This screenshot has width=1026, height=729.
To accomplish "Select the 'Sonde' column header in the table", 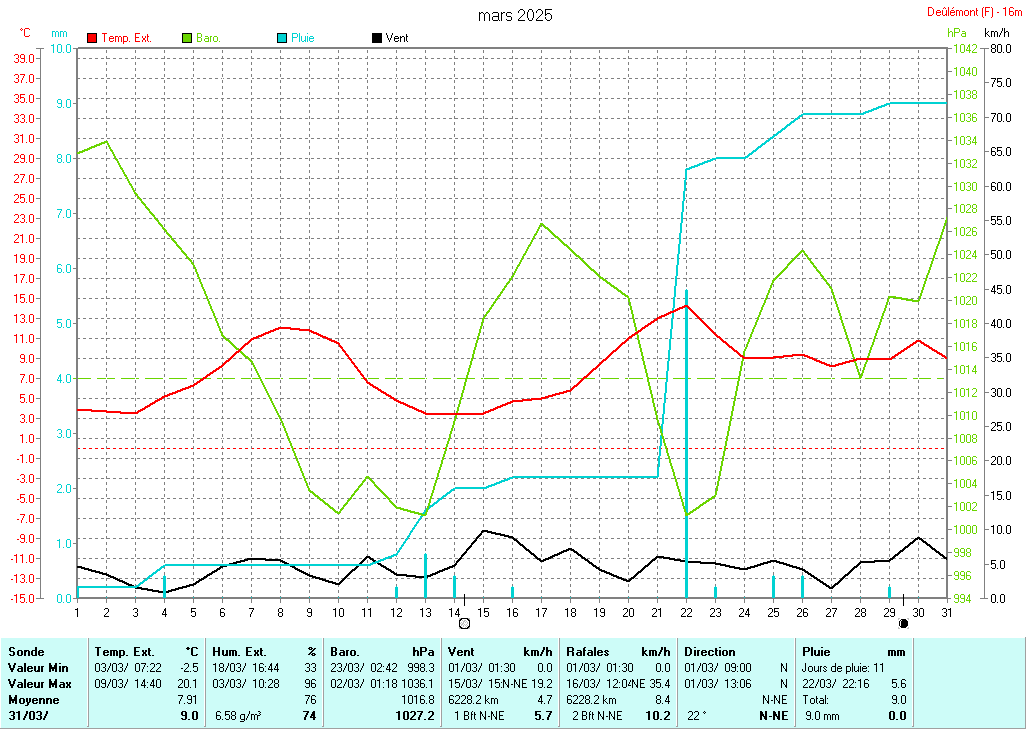I will [26, 651].
